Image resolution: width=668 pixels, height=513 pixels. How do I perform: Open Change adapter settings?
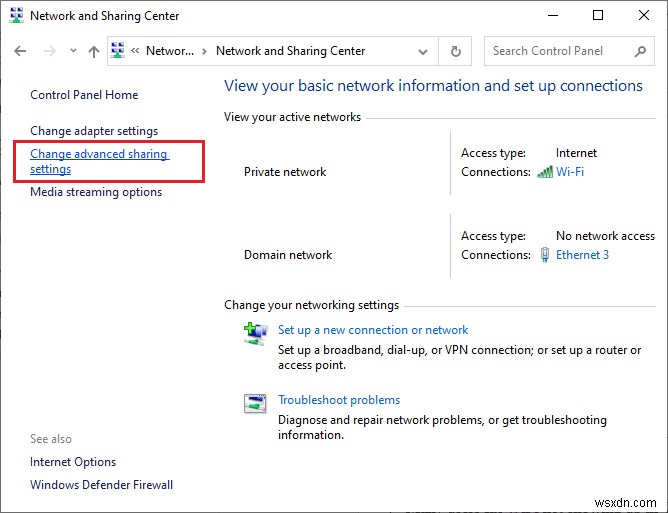[94, 131]
